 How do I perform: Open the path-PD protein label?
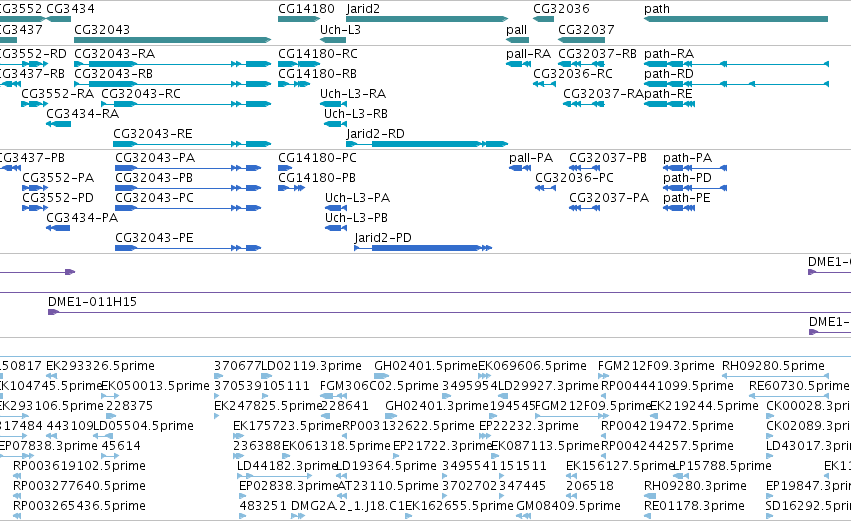[687, 178]
